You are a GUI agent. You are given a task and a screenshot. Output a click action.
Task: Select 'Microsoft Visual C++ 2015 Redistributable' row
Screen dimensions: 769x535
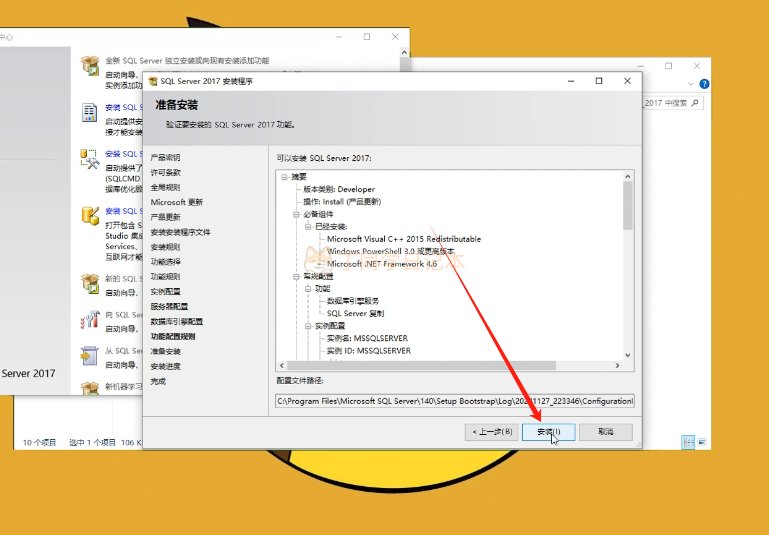pos(404,239)
